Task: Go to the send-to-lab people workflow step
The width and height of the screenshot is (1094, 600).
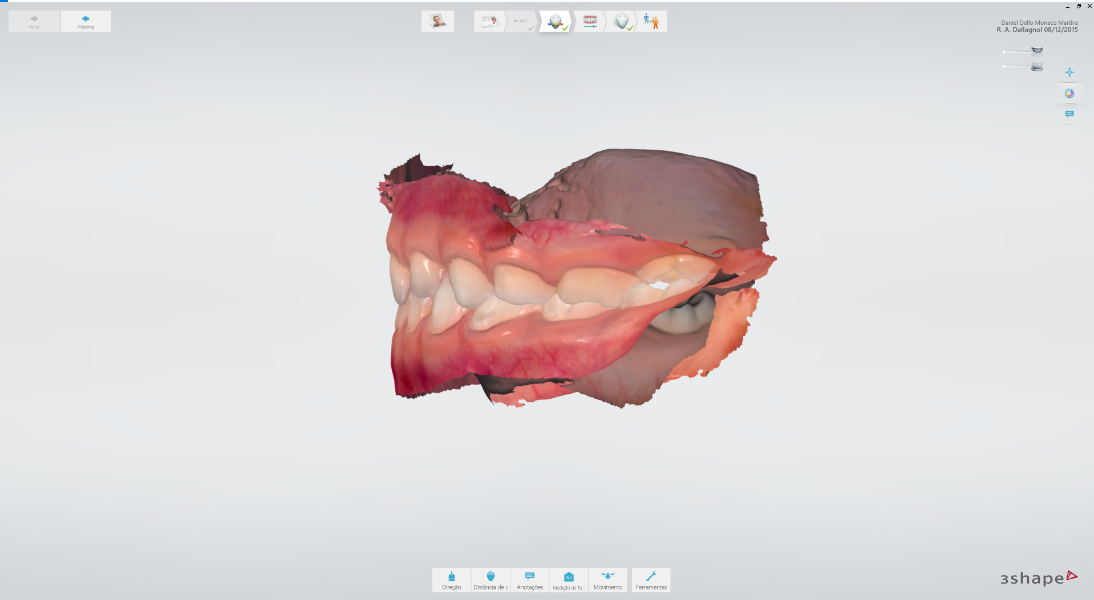Action: 652,22
